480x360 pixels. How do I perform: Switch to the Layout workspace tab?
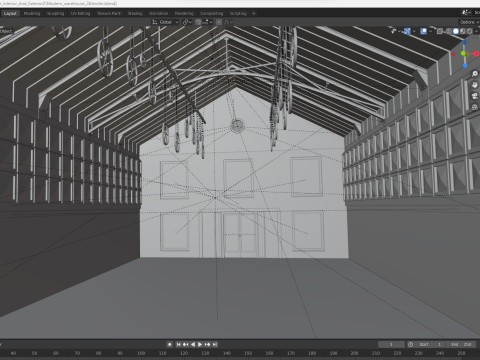(10, 13)
